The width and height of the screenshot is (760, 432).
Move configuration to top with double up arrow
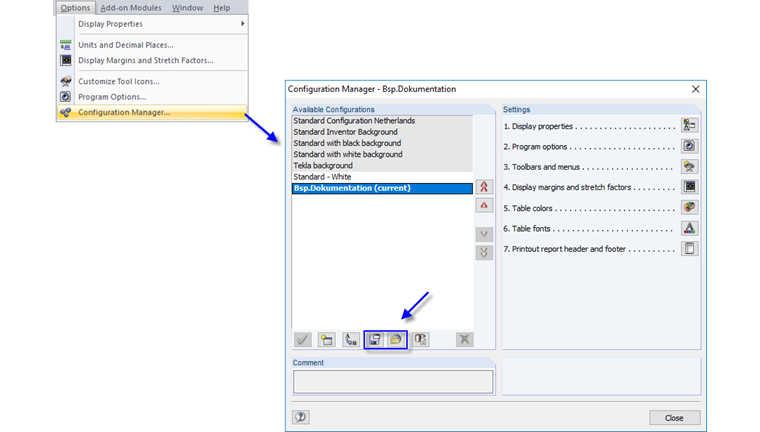pos(484,187)
